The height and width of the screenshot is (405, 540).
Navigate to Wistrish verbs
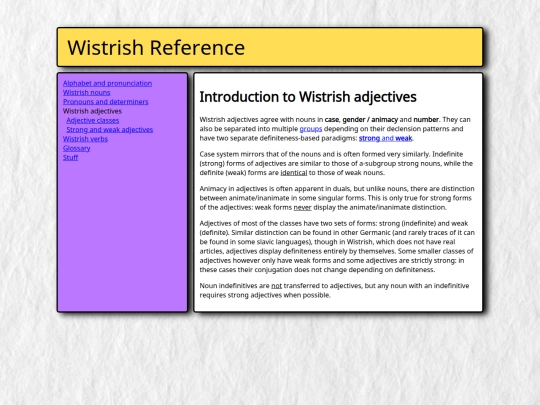[85, 139]
